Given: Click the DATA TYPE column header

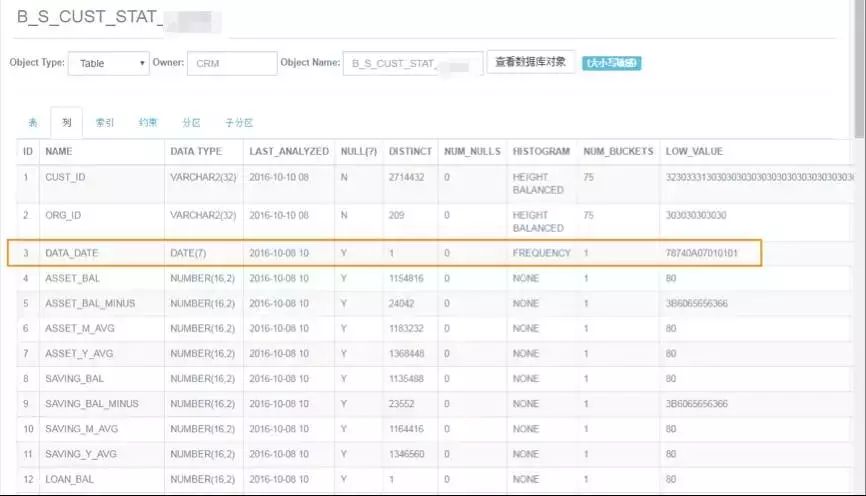Looking at the screenshot, I should (196, 151).
